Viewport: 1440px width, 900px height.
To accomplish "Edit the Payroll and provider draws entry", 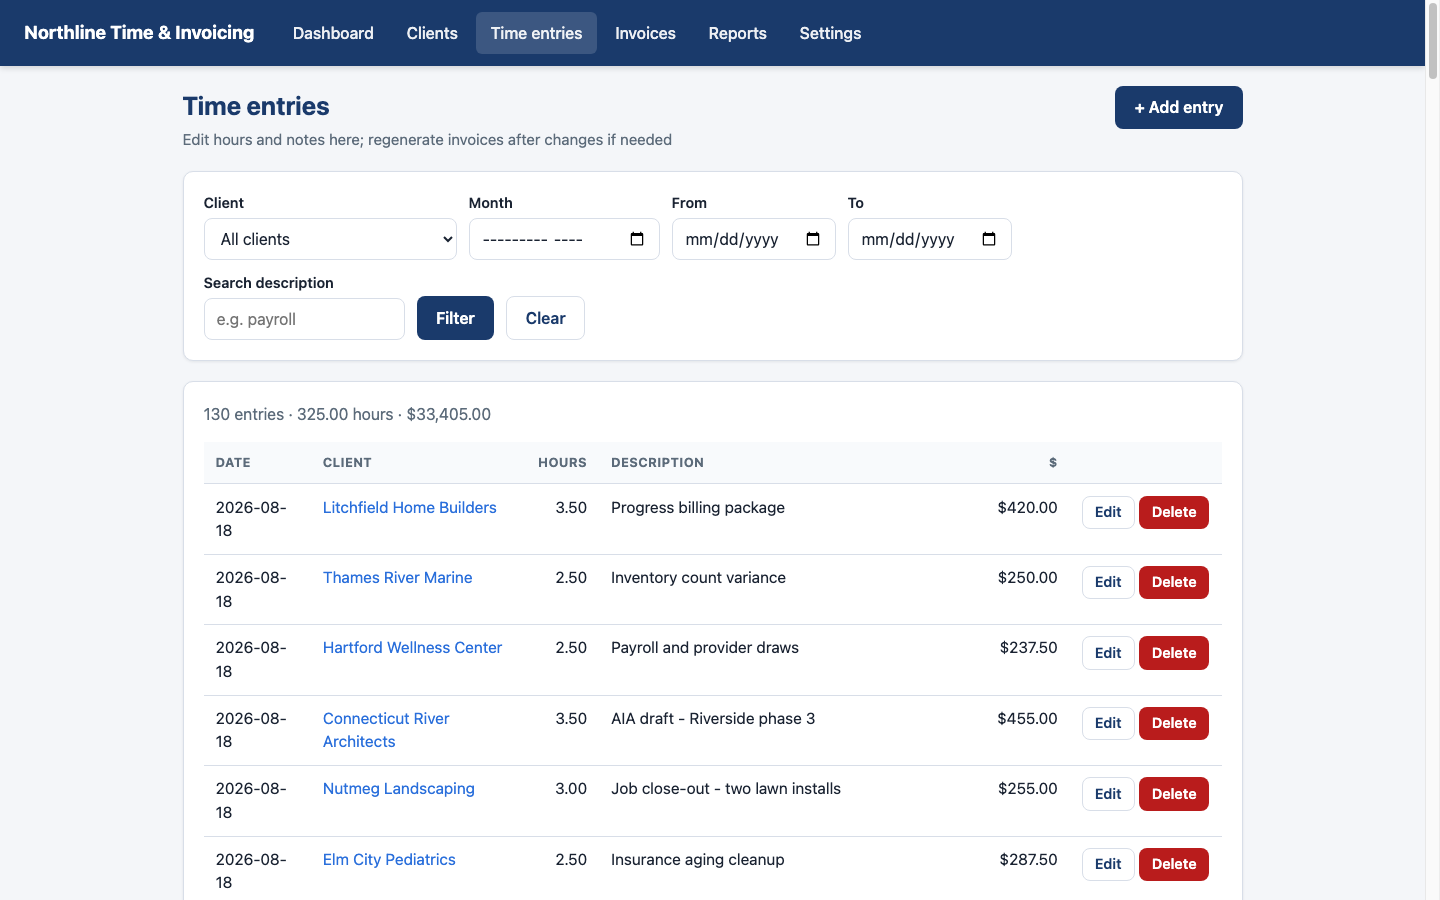I will [1108, 653].
